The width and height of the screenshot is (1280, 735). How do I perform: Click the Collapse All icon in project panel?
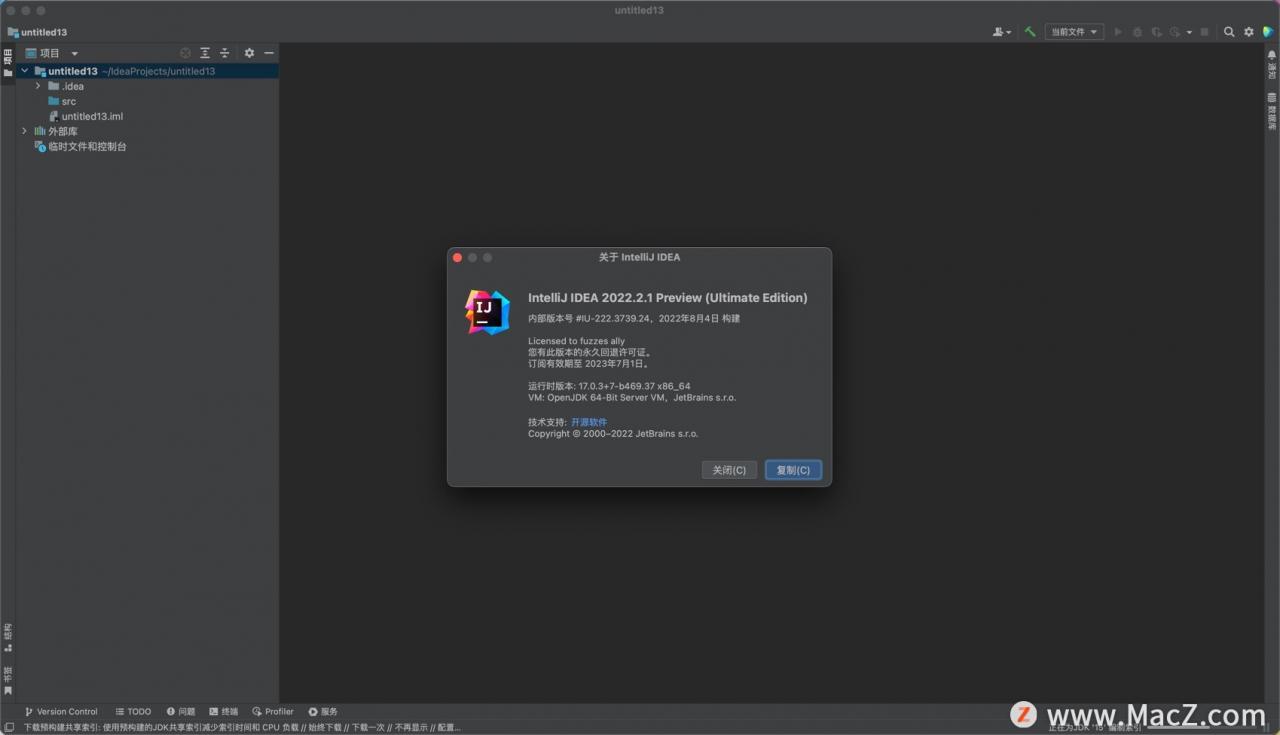225,53
